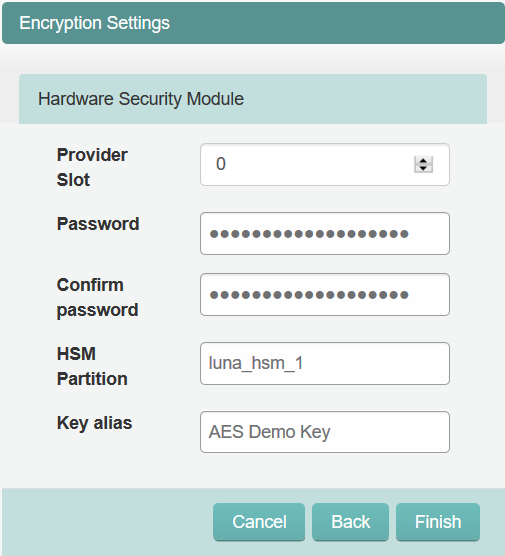Go back with the Back button
505x556 pixels.
350,522
